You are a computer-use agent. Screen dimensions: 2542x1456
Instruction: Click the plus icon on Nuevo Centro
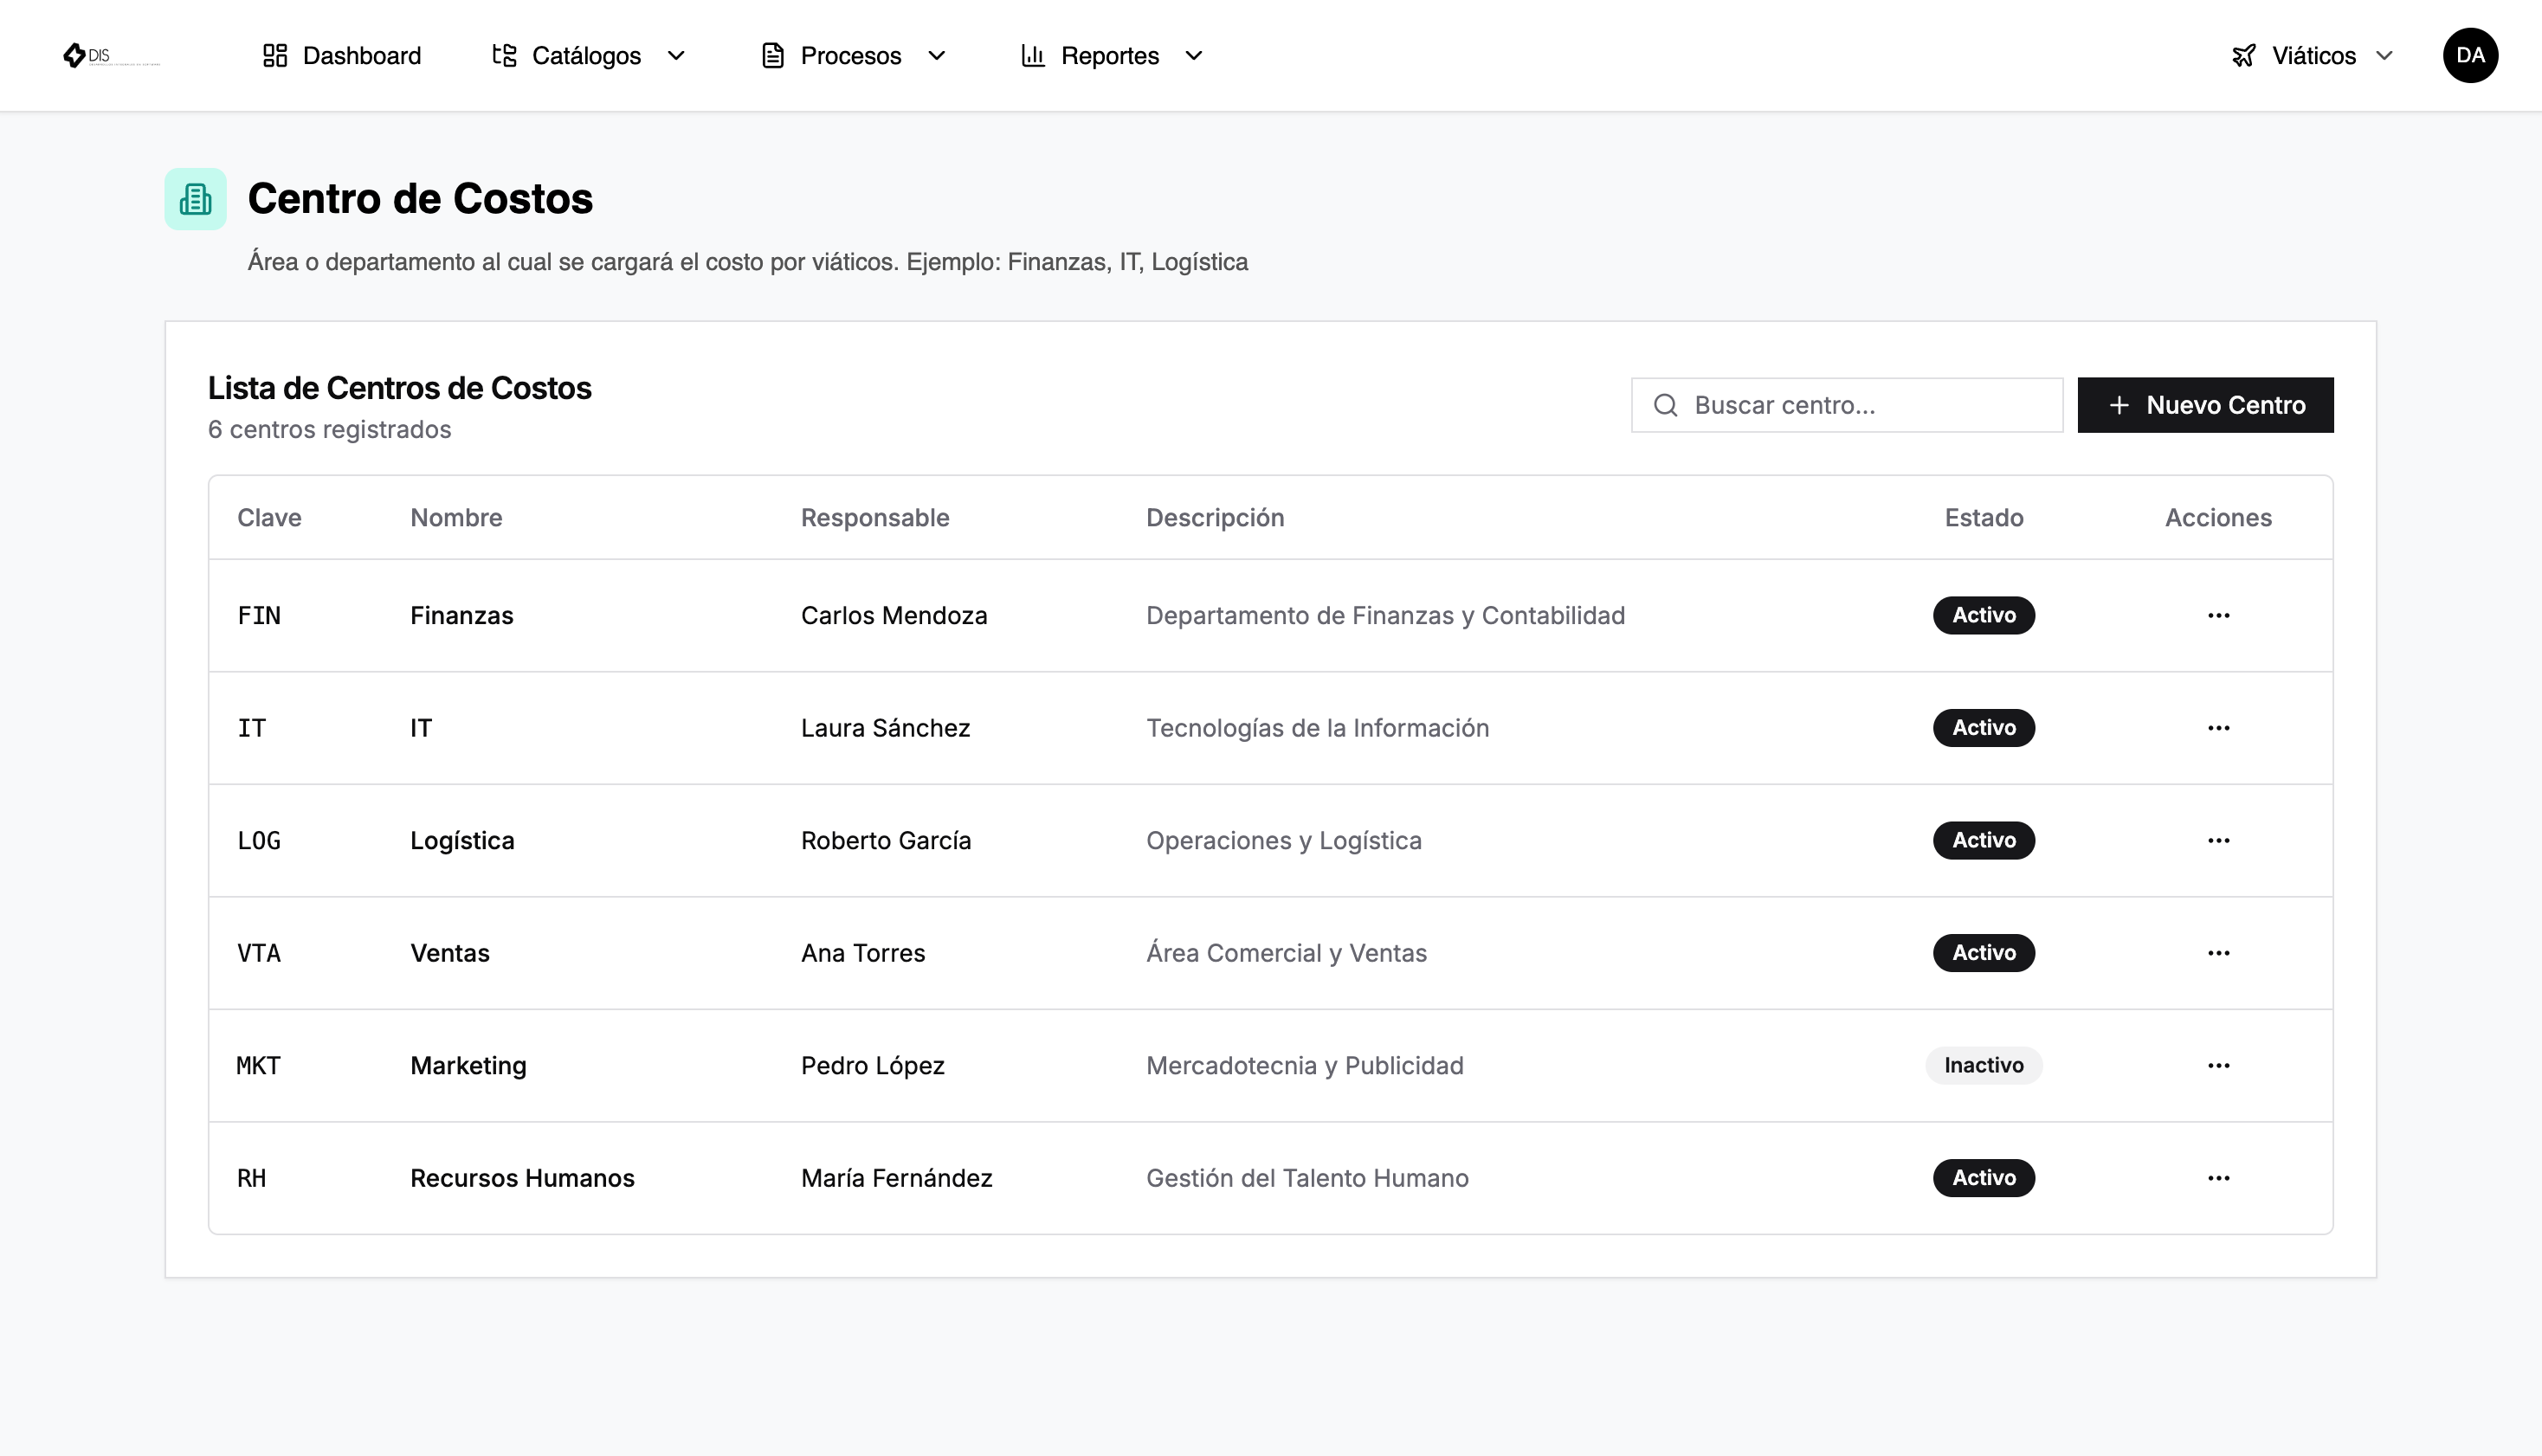coord(2118,405)
